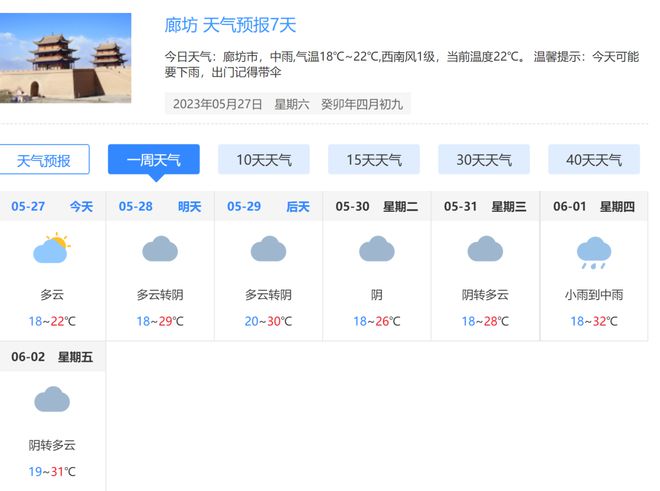Viewport: 660px width, 491px height.
Task: Open the 40天天气 forecast tab
Action: pos(594,160)
